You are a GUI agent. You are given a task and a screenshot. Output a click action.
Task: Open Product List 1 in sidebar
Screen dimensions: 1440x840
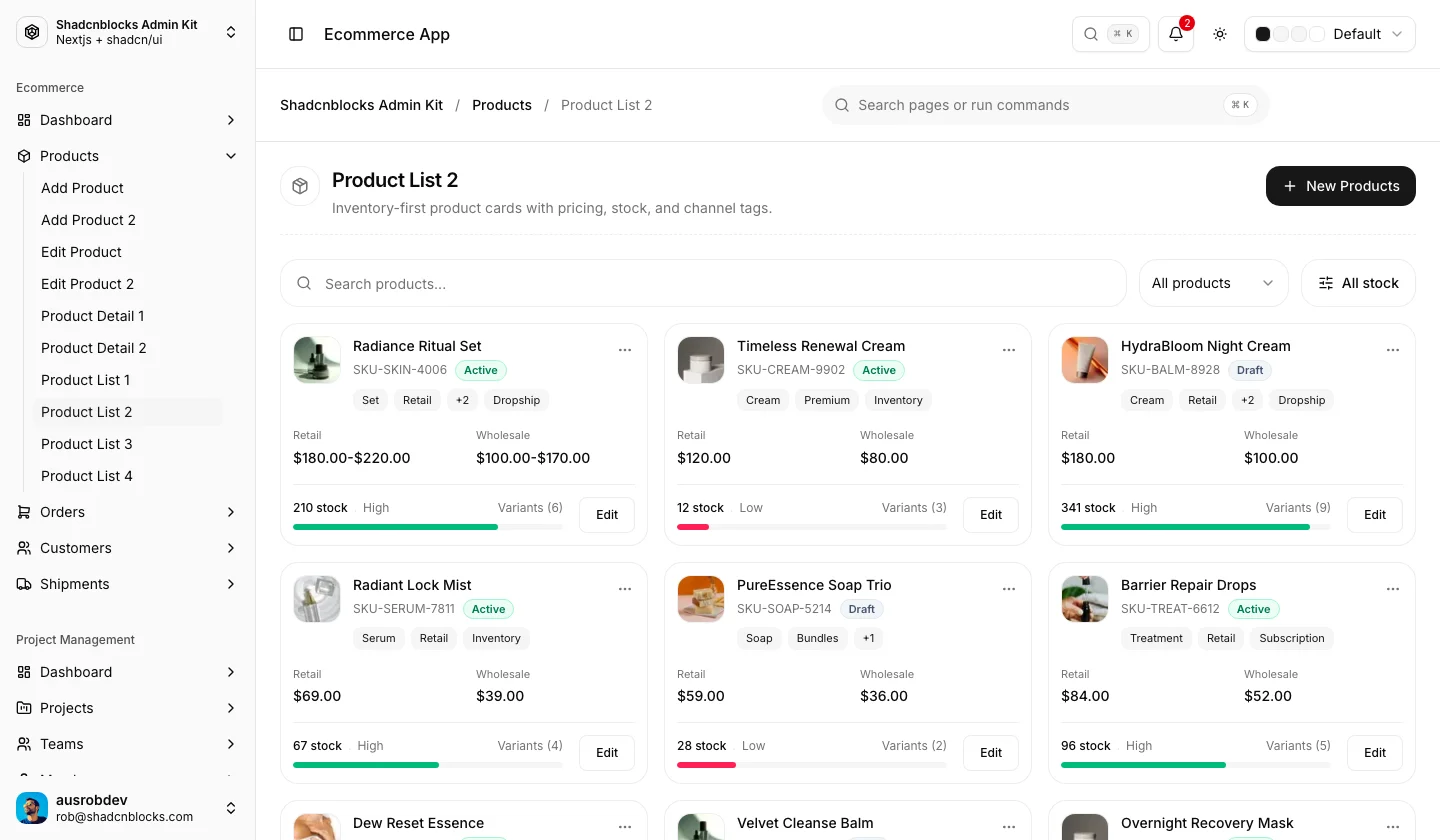[x=128, y=380]
